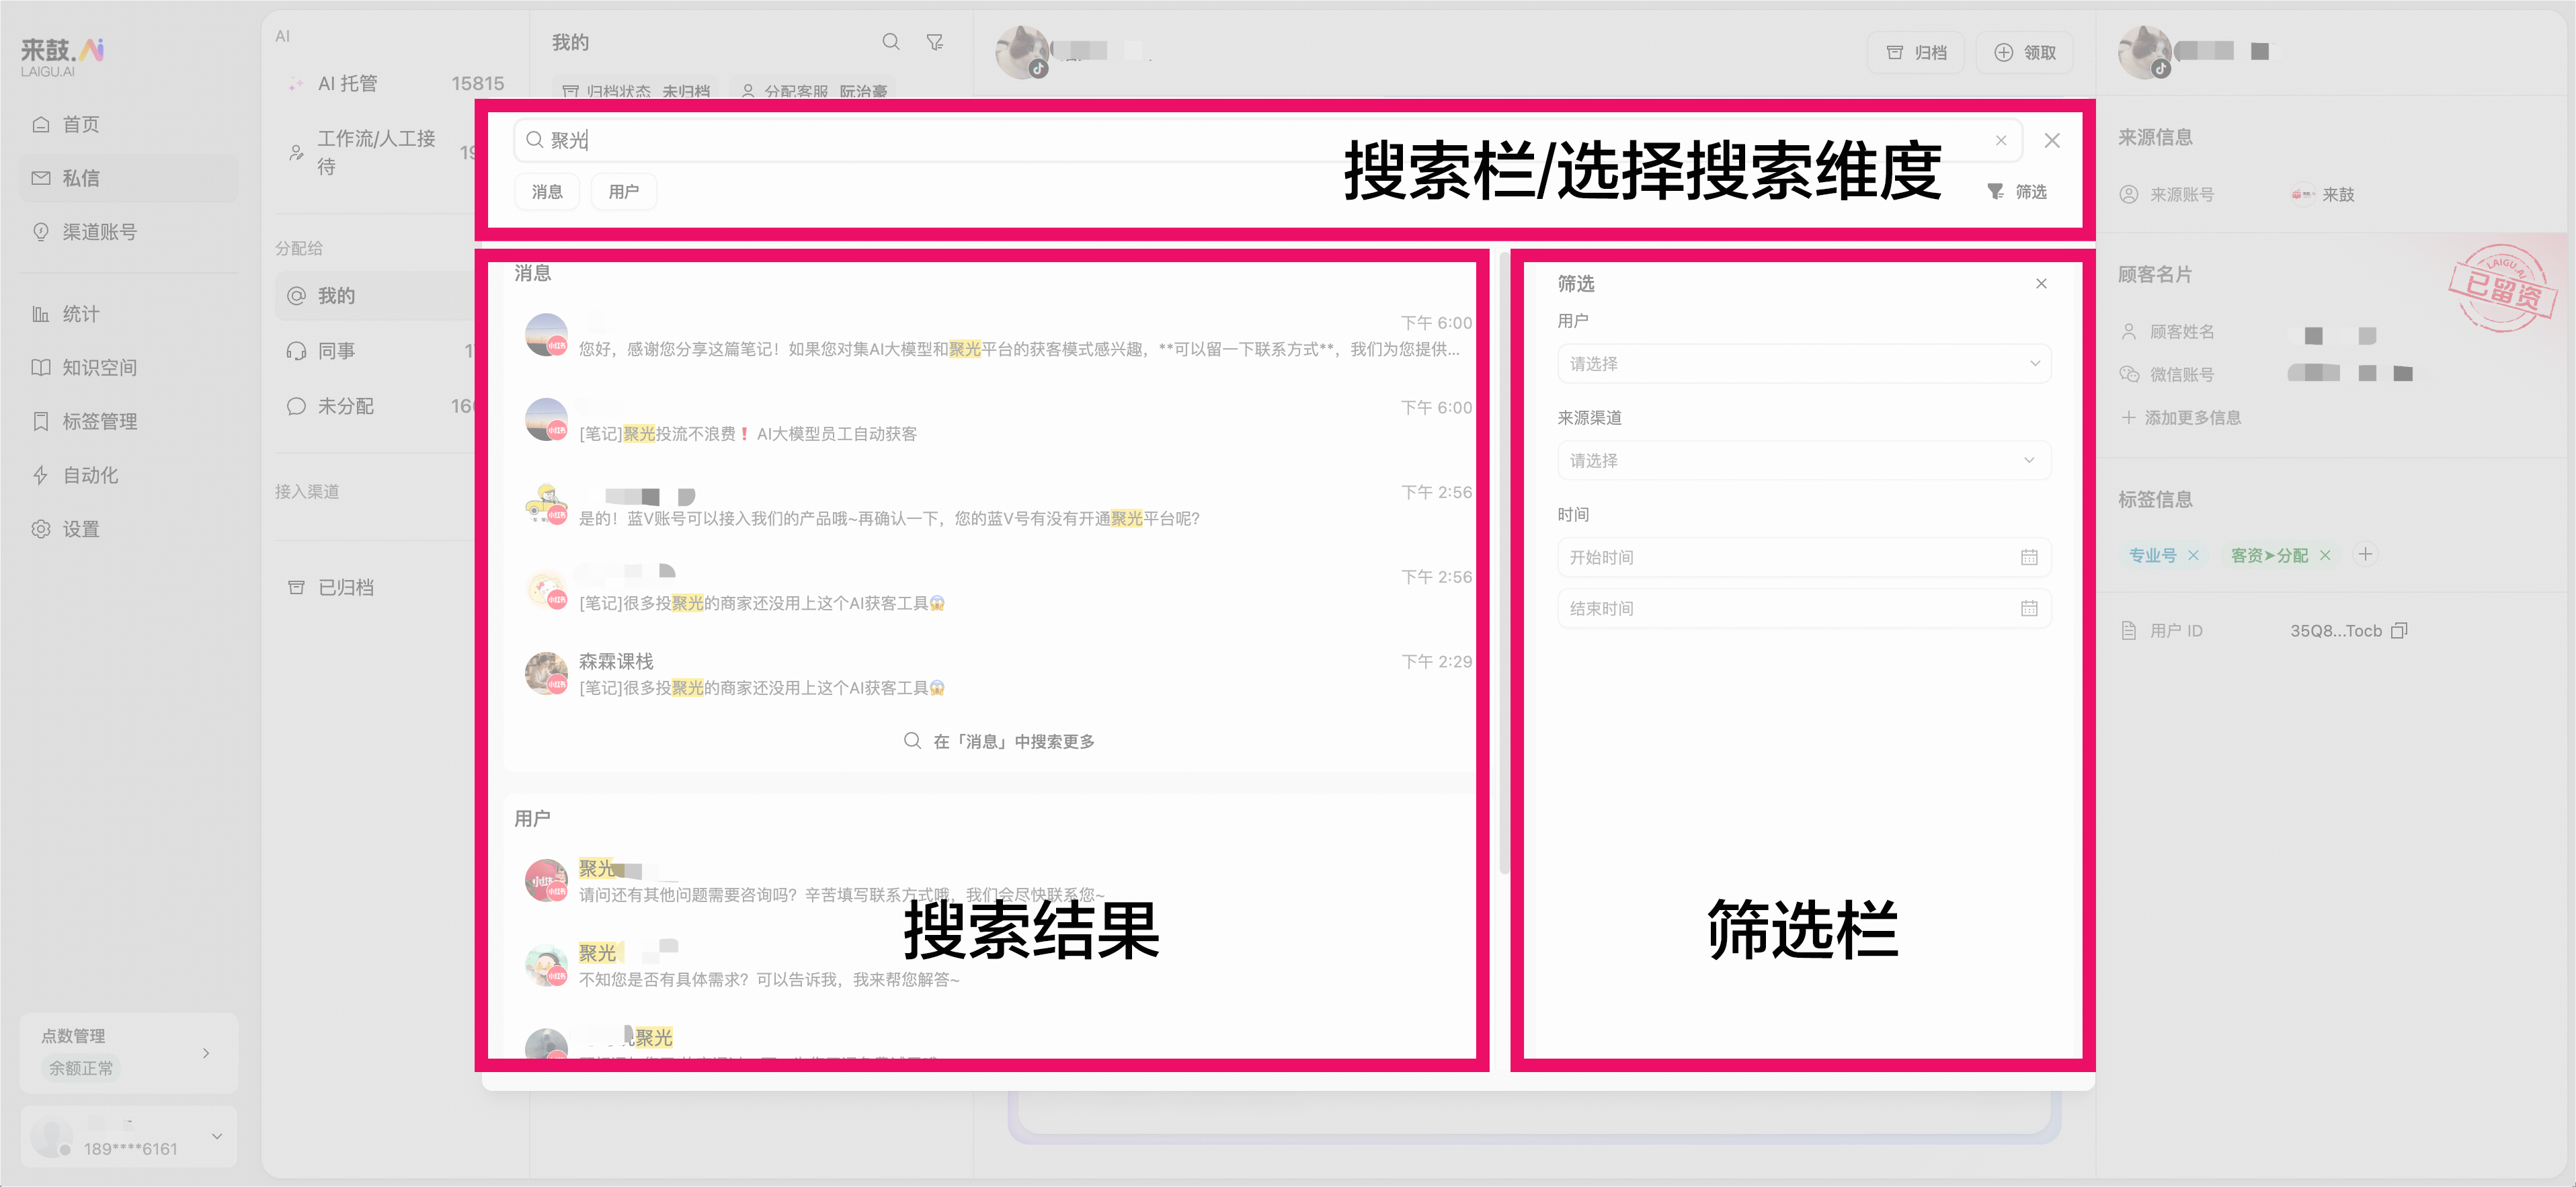The width and height of the screenshot is (2576, 1187).
Task: Go to the 首页 home page
Action: (80, 124)
